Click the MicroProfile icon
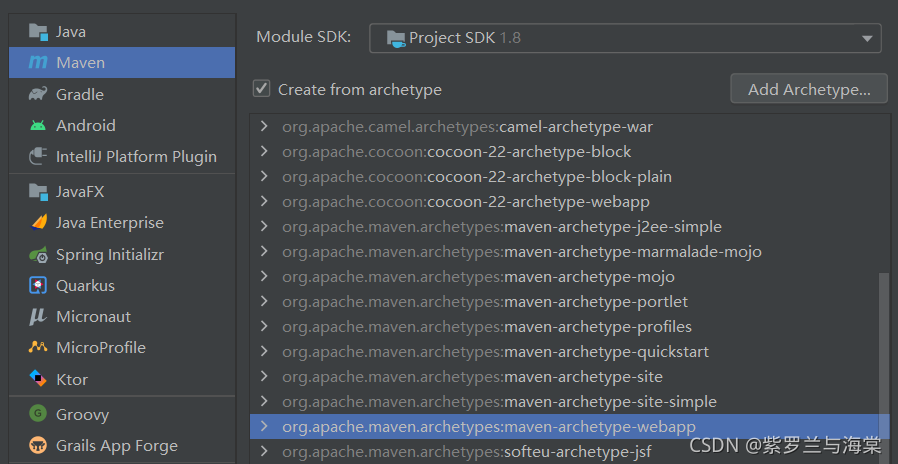The height and width of the screenshot is (464, 898). pos(38,347)
